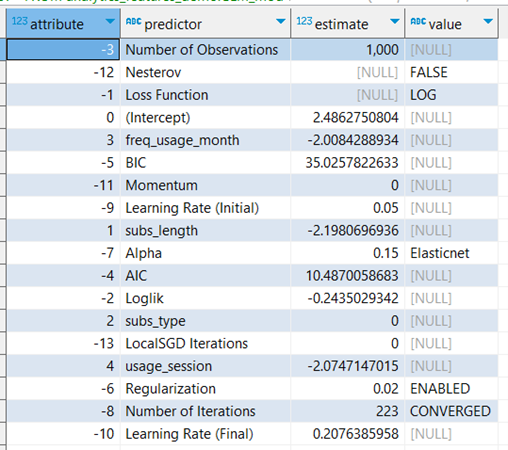The image size is (508, 450).
Task: Select the AIC predictor cell
Action: (x=205, y=276)
